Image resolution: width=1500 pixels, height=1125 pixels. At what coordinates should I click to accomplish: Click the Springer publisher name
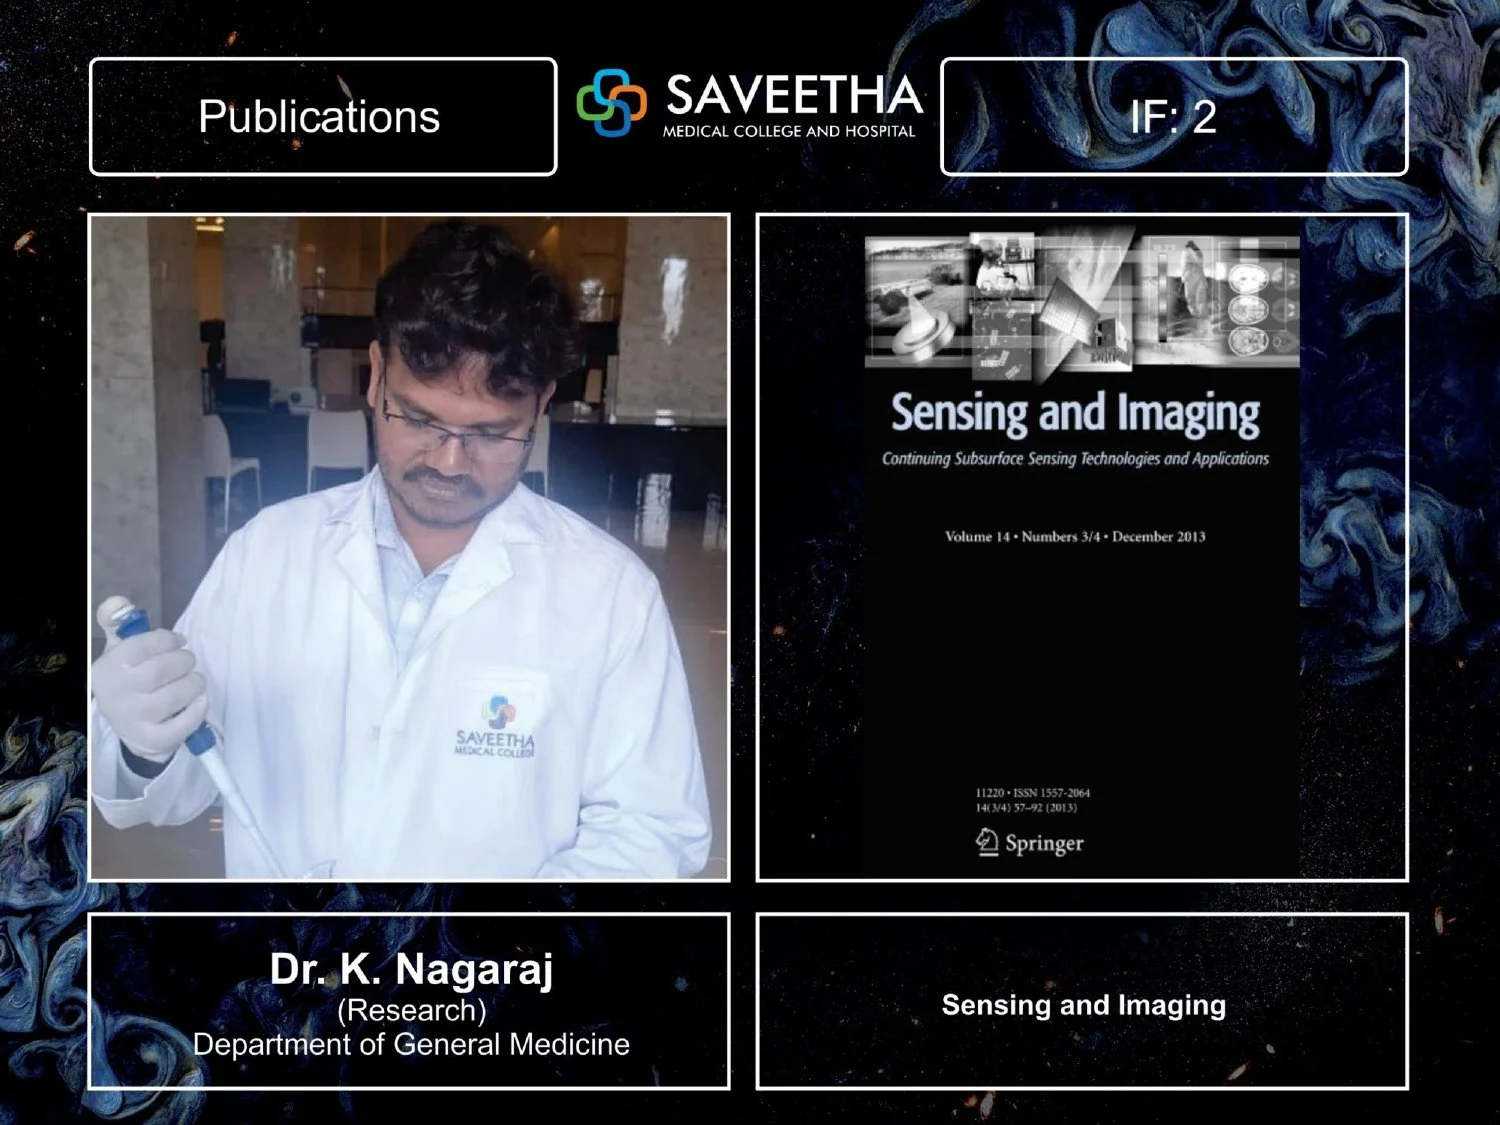click(1044, 843)
